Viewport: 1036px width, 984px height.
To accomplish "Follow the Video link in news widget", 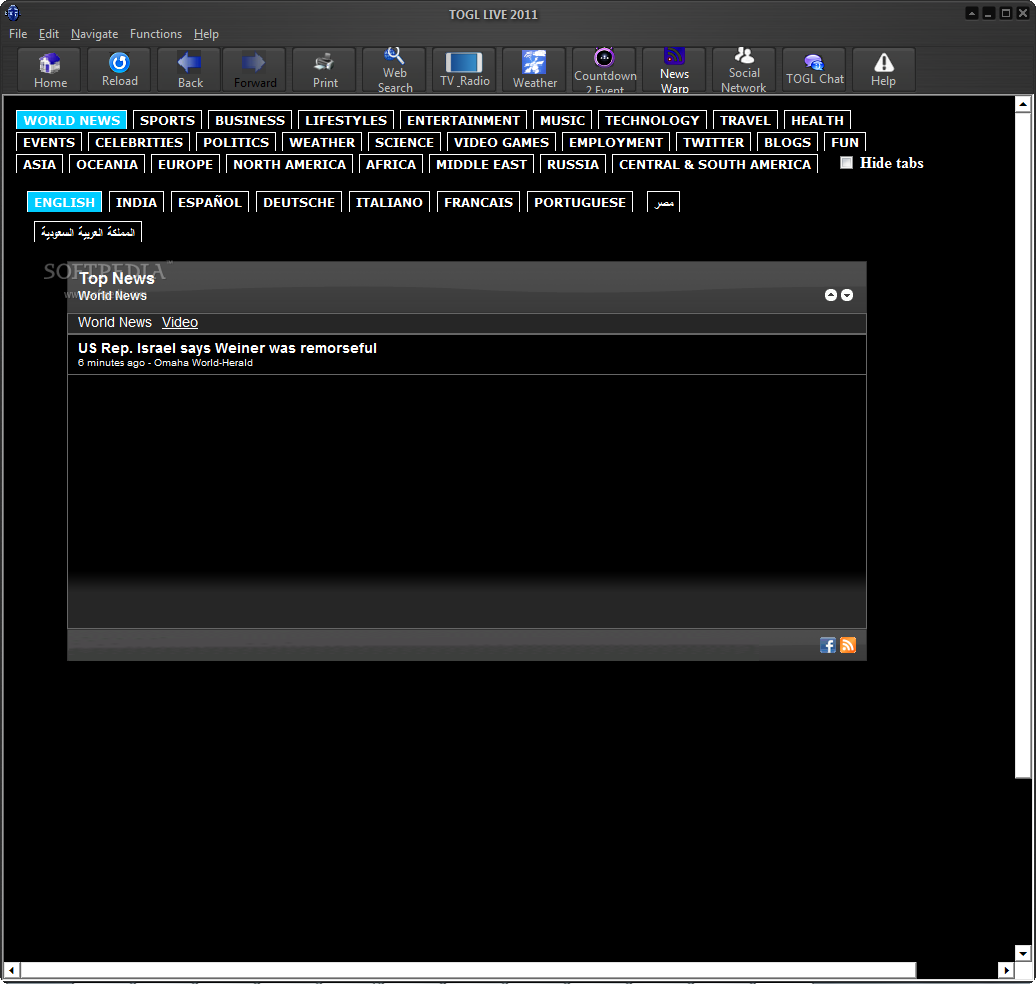I will click(180, 322).
